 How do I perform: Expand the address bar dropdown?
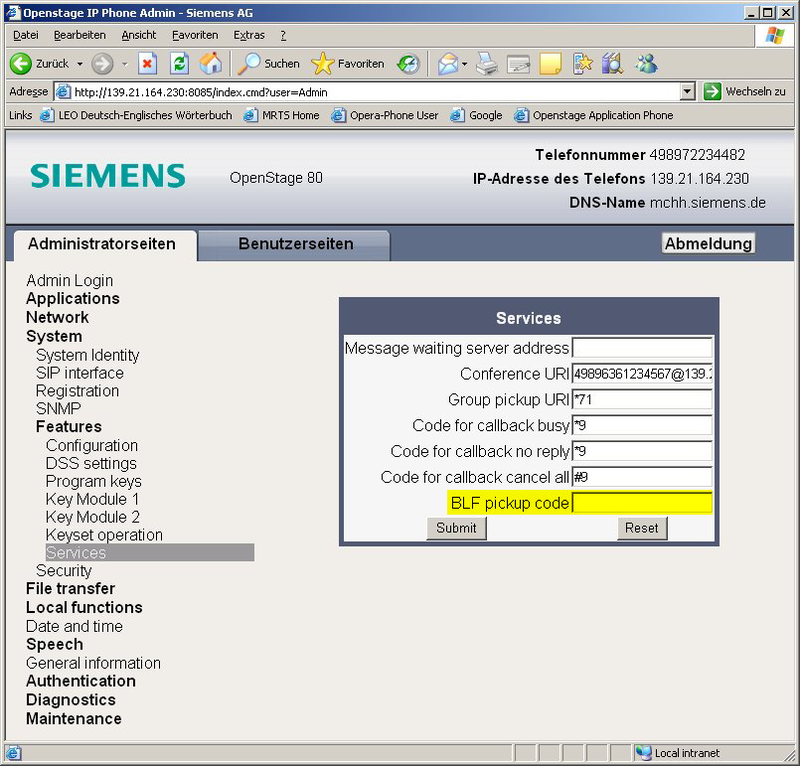(687, 91)
